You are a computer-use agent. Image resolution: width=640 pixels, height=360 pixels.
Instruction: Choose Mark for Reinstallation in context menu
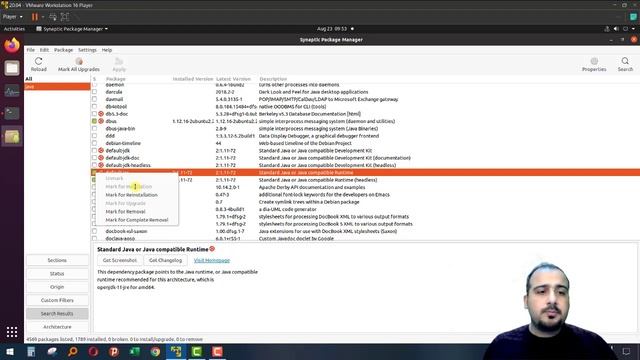(x=131, y=195)
